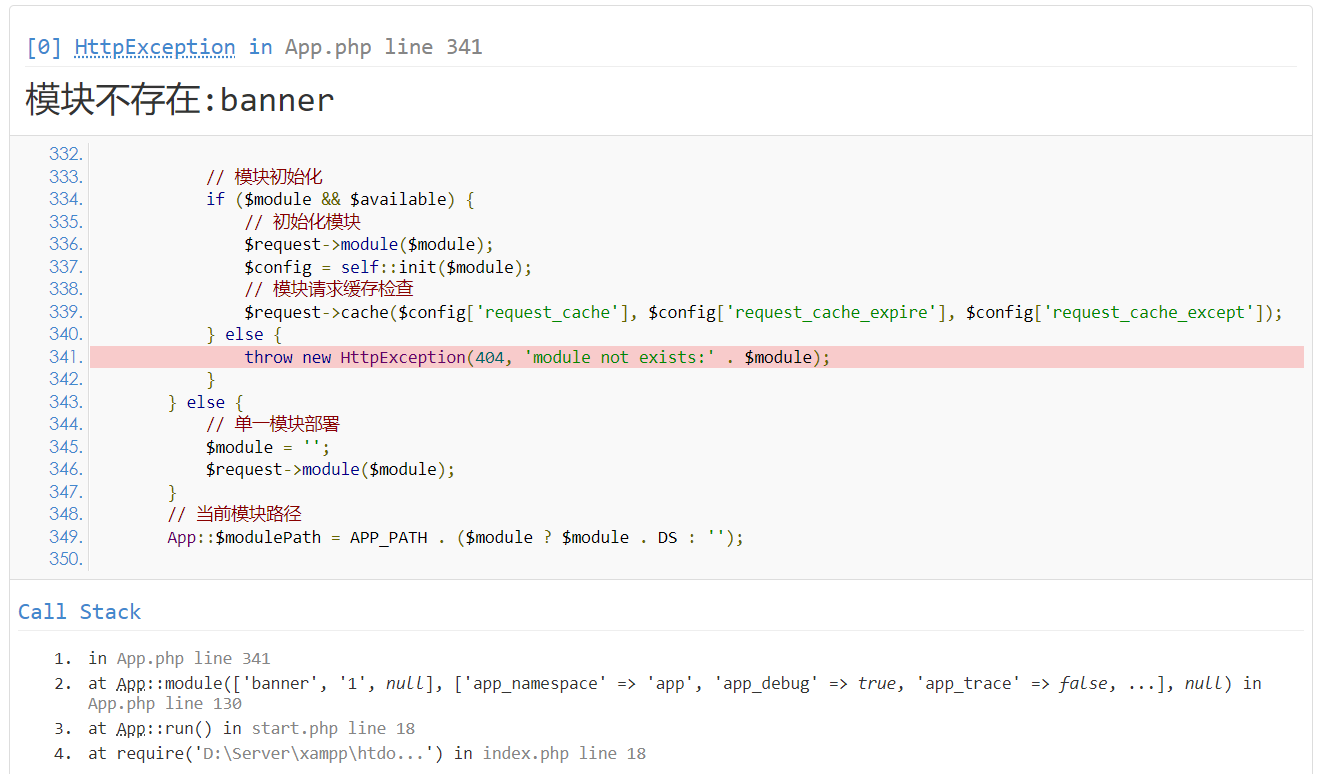Click call stack entry 'in App.php line 341'
The width and height of the screenshot is (1327, 774).
point(179,658)
